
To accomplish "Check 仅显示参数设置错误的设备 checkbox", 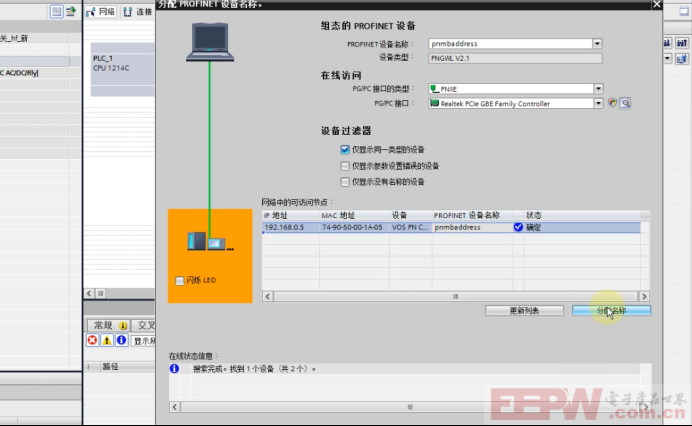I will 345,166.
